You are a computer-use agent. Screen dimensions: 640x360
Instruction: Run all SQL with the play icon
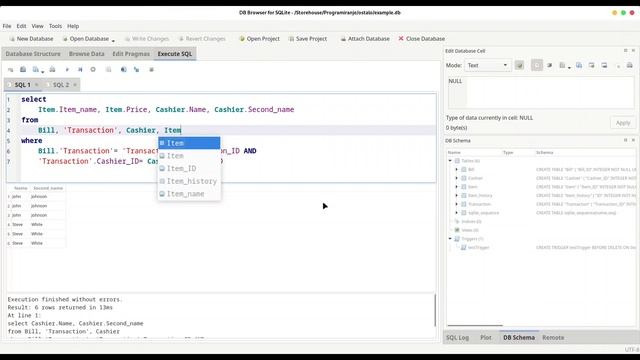click(x=67, y=70)
